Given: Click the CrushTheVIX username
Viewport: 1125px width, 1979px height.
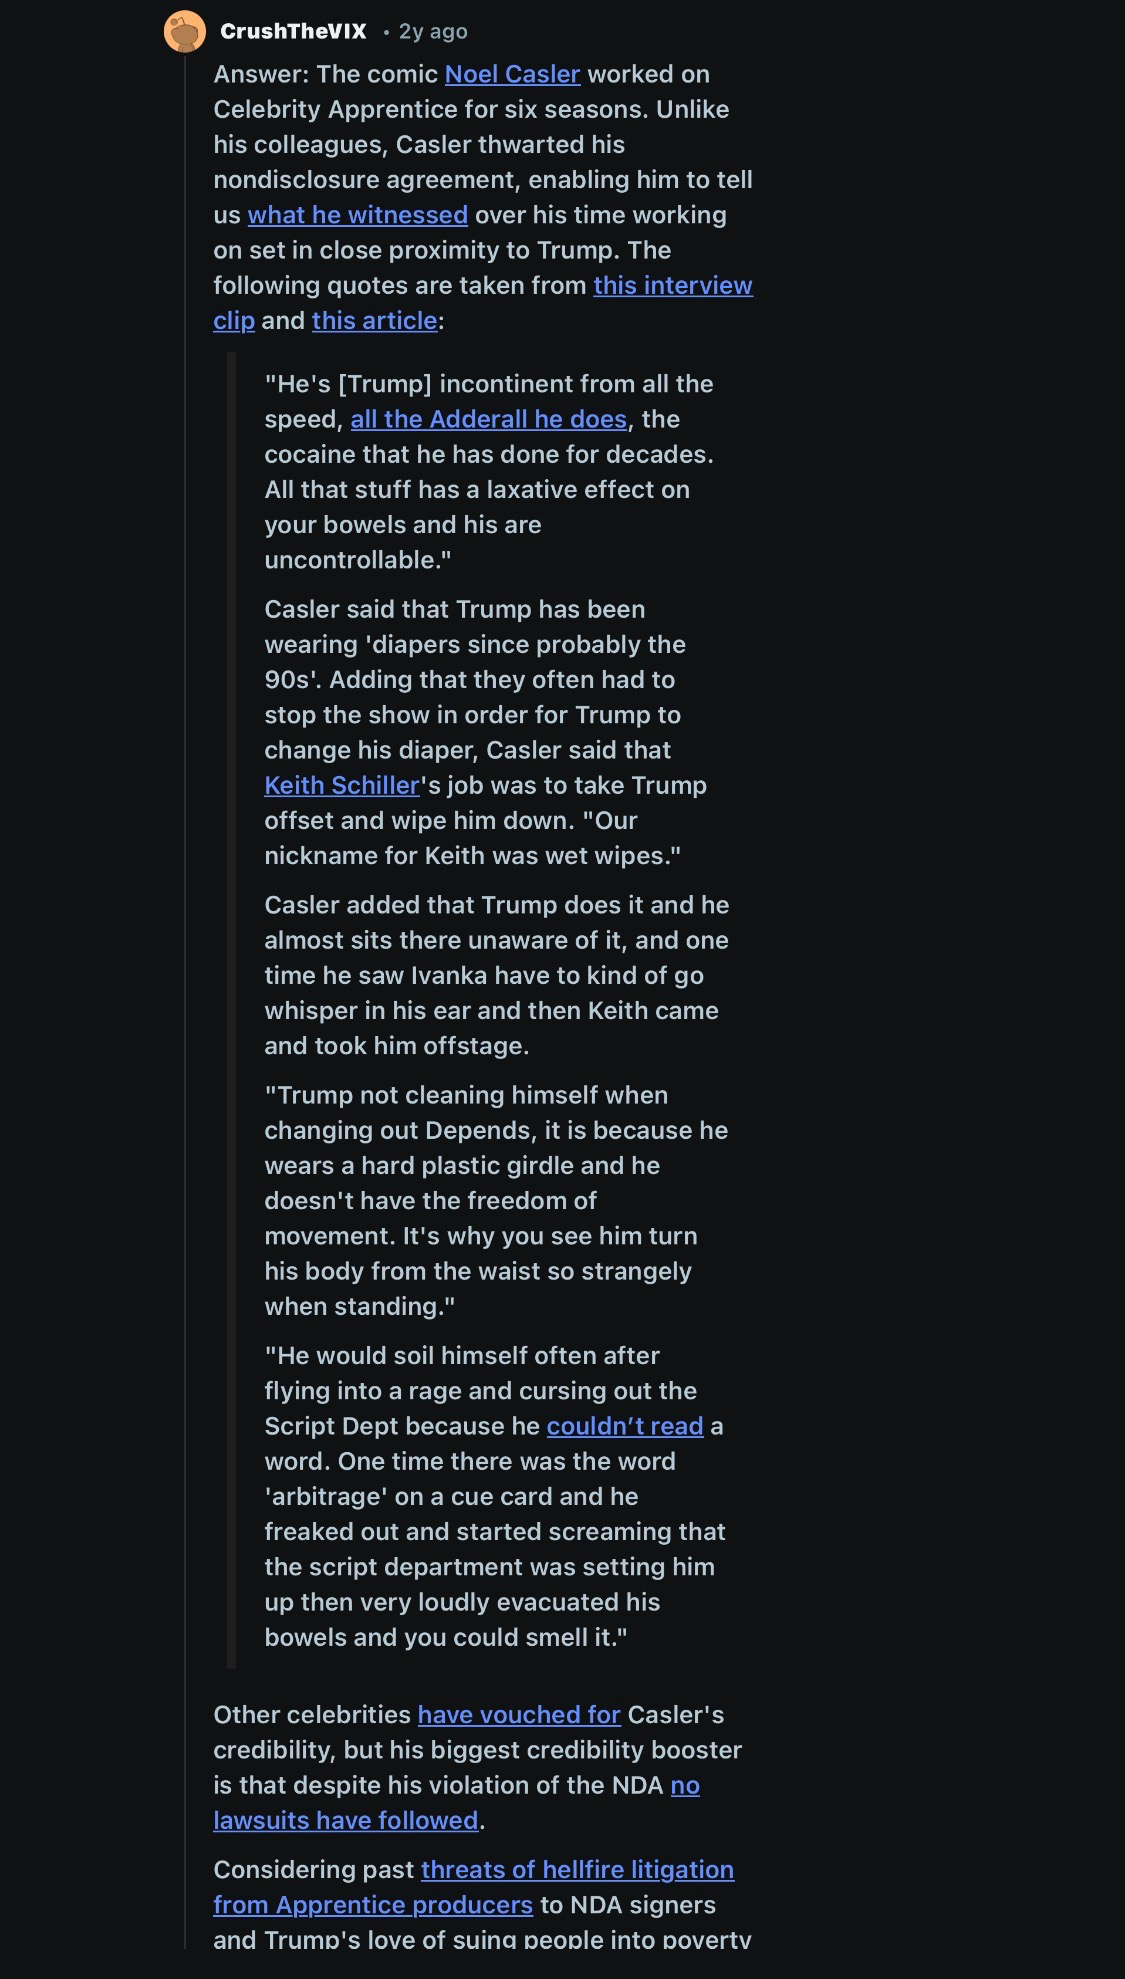Looking at the screenshot, I should [293, 32].
